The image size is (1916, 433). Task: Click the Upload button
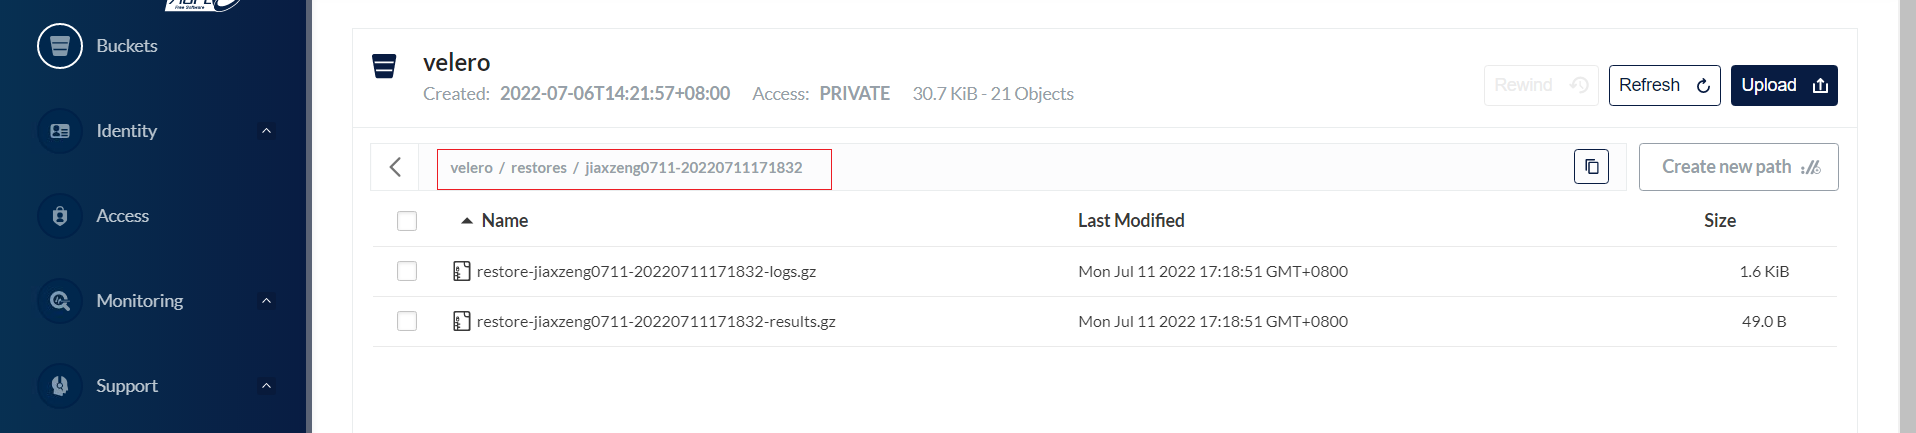click(x=1784, y=85)
